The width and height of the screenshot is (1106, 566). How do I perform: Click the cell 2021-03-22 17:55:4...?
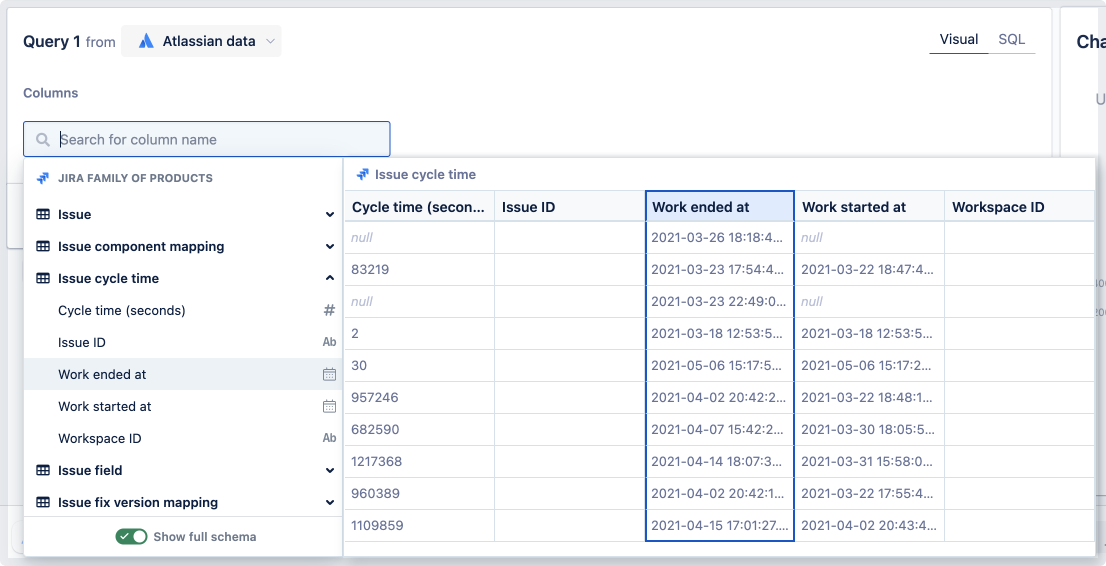click(x=870, y=493)
